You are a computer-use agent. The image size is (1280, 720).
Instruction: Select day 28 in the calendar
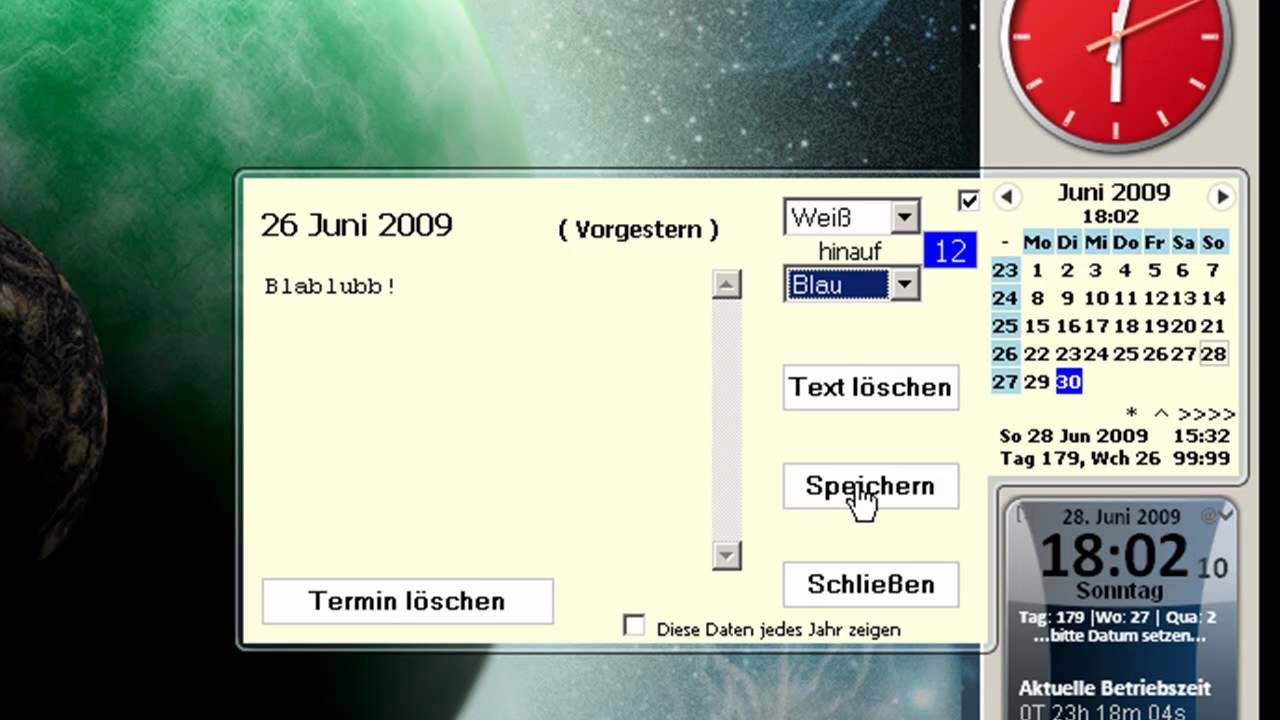click(1213, 354)
